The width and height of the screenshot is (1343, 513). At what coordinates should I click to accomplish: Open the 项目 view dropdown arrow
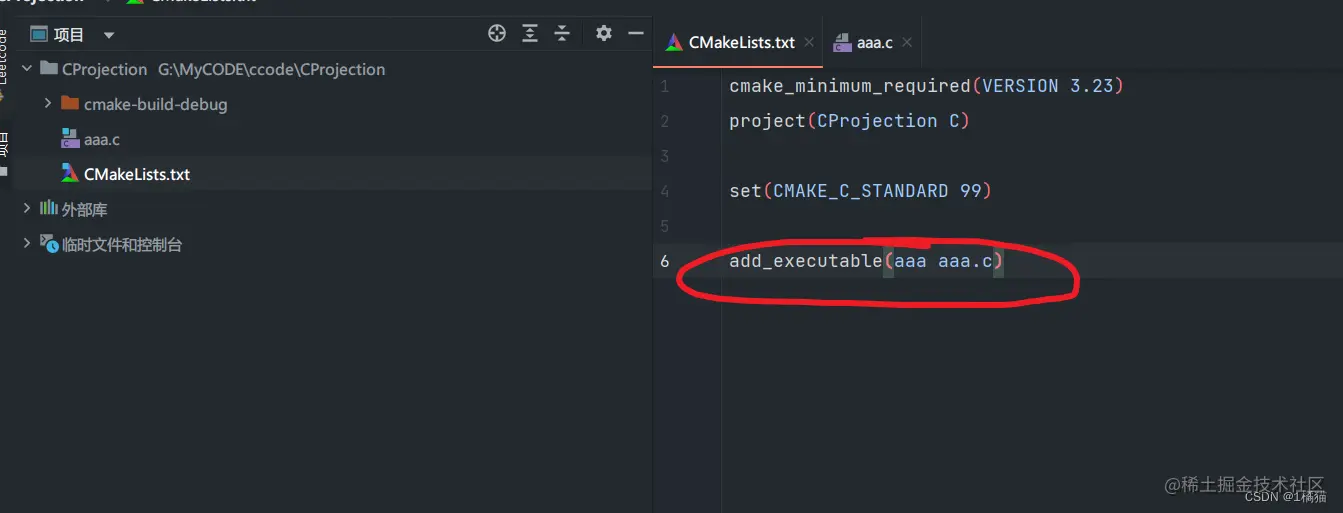point(109,36)
